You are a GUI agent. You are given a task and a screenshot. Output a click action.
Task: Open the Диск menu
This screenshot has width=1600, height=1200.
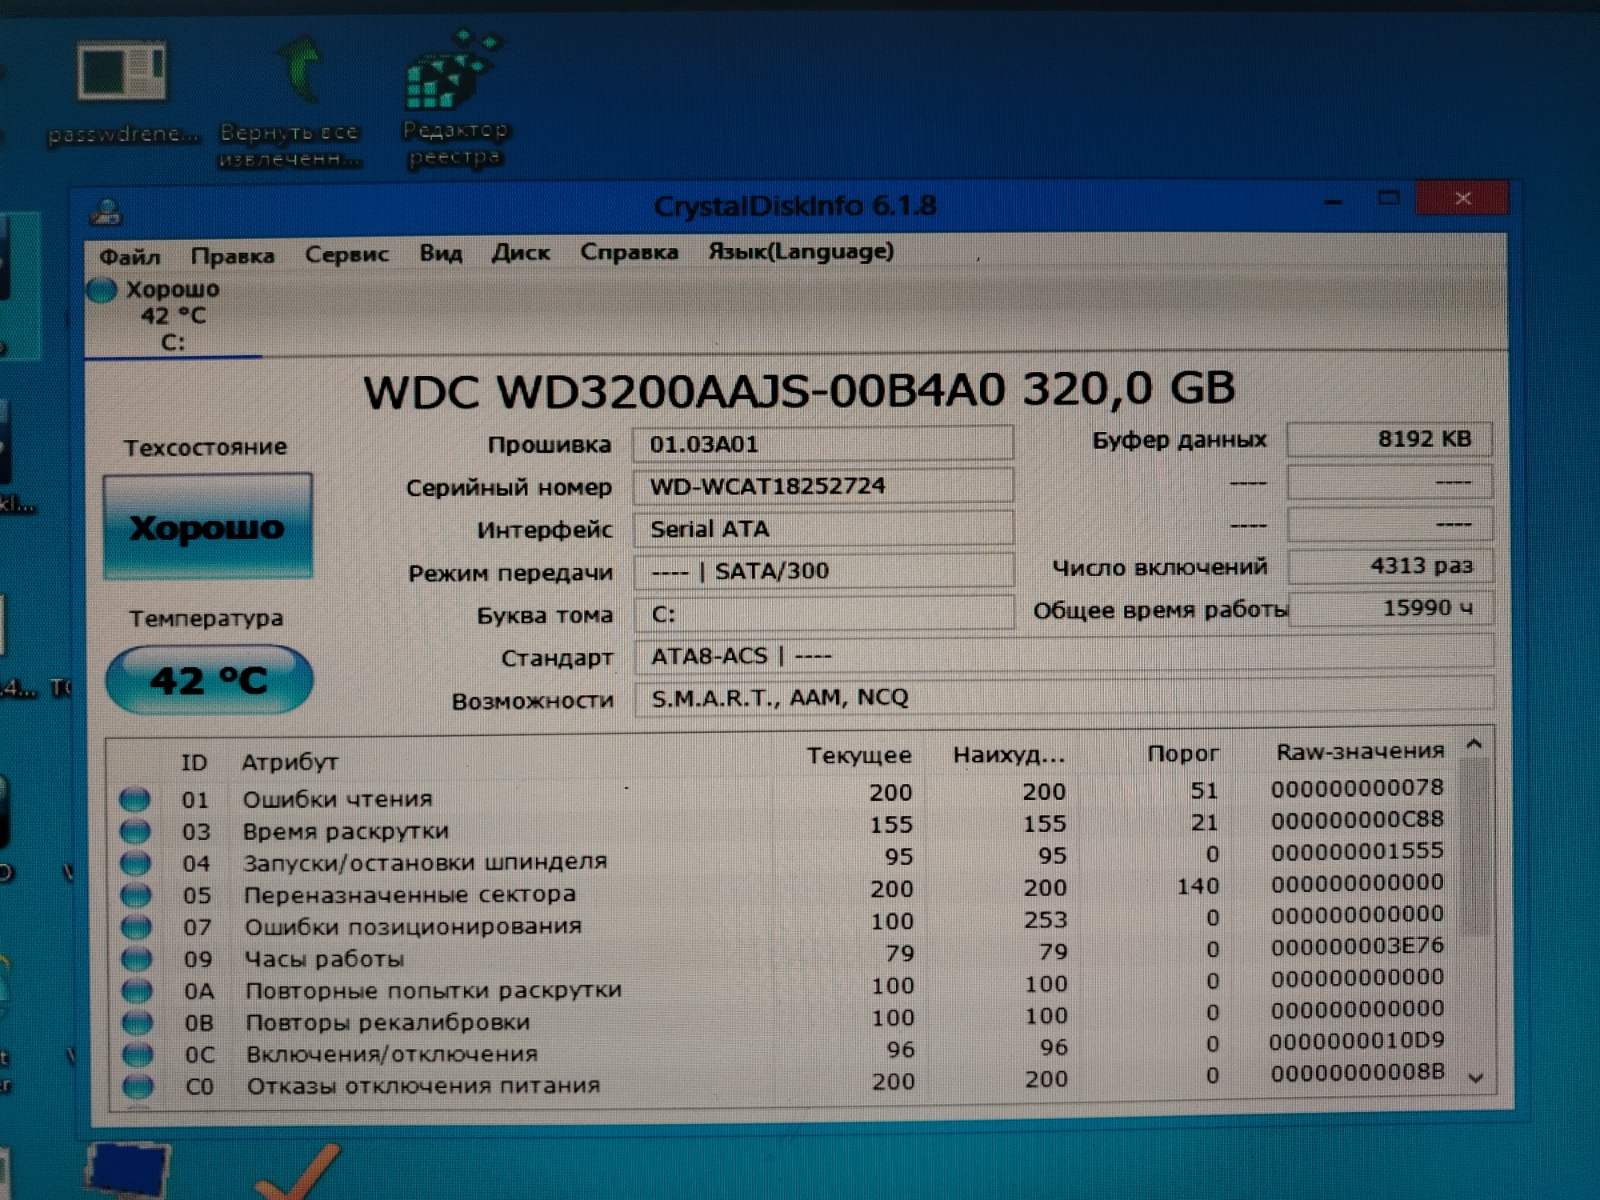(x=520, y=253)
